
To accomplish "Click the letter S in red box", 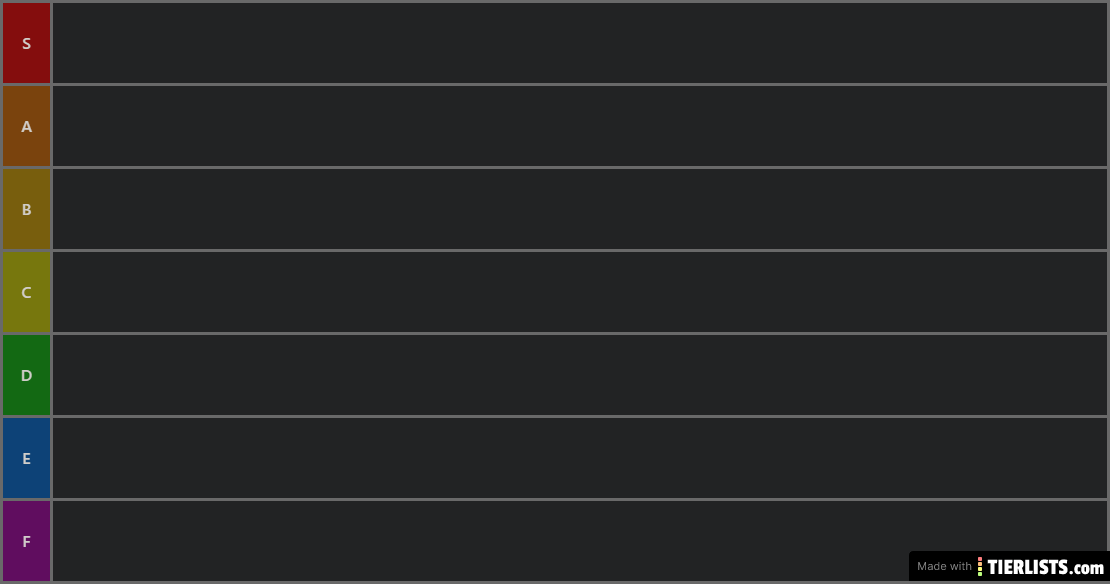I will (26, 43).
